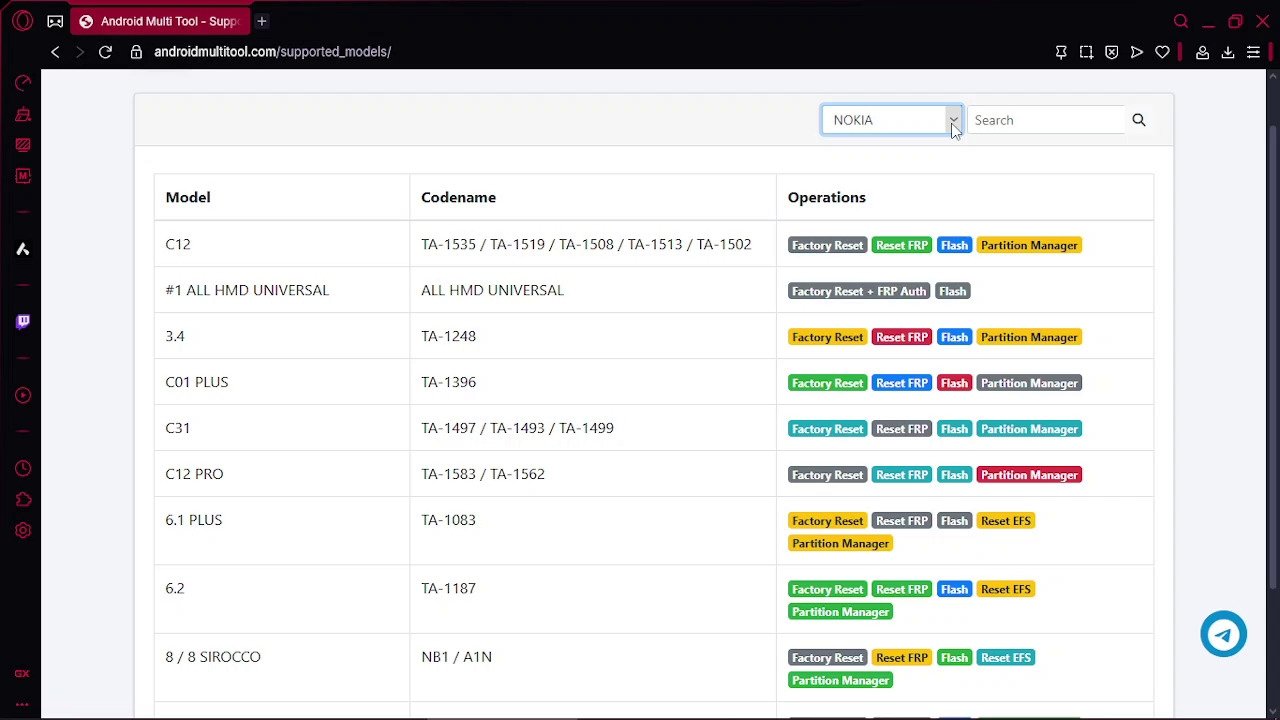Open the ad blocker shield
Screen dimensions: 1280x720
(1111, 52)
